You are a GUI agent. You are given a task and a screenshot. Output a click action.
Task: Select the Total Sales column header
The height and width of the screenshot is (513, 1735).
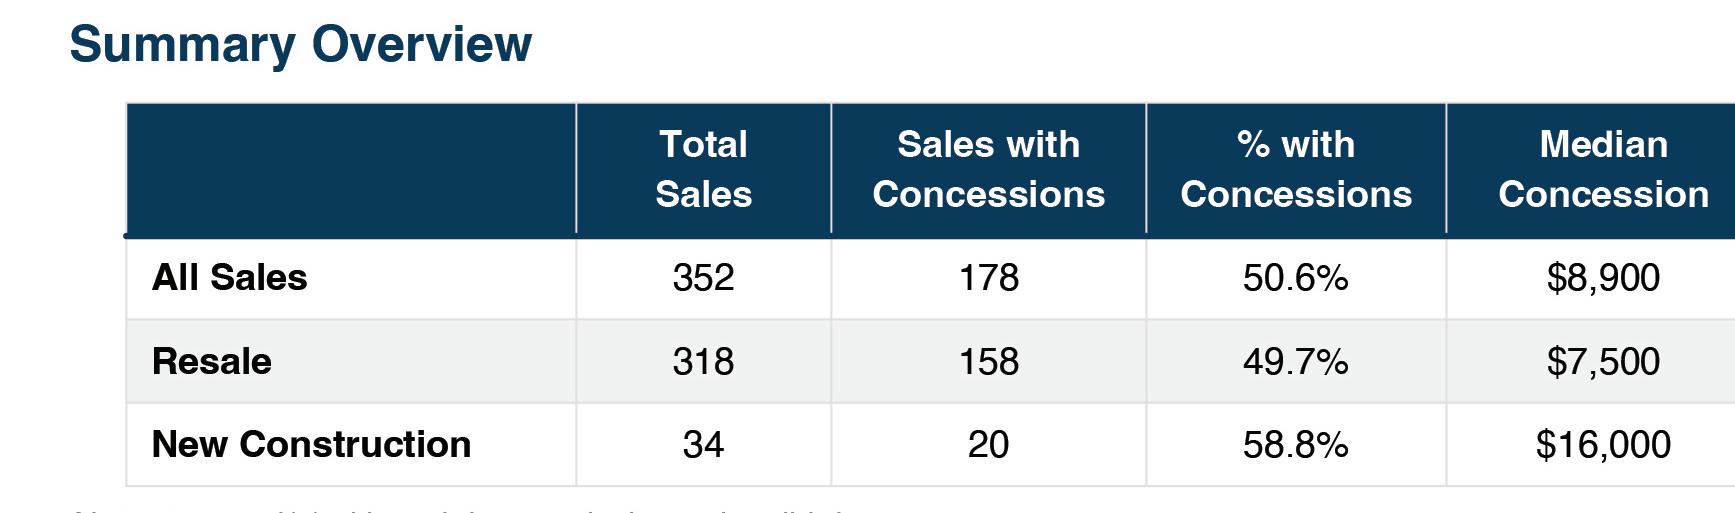click(703, 169)
